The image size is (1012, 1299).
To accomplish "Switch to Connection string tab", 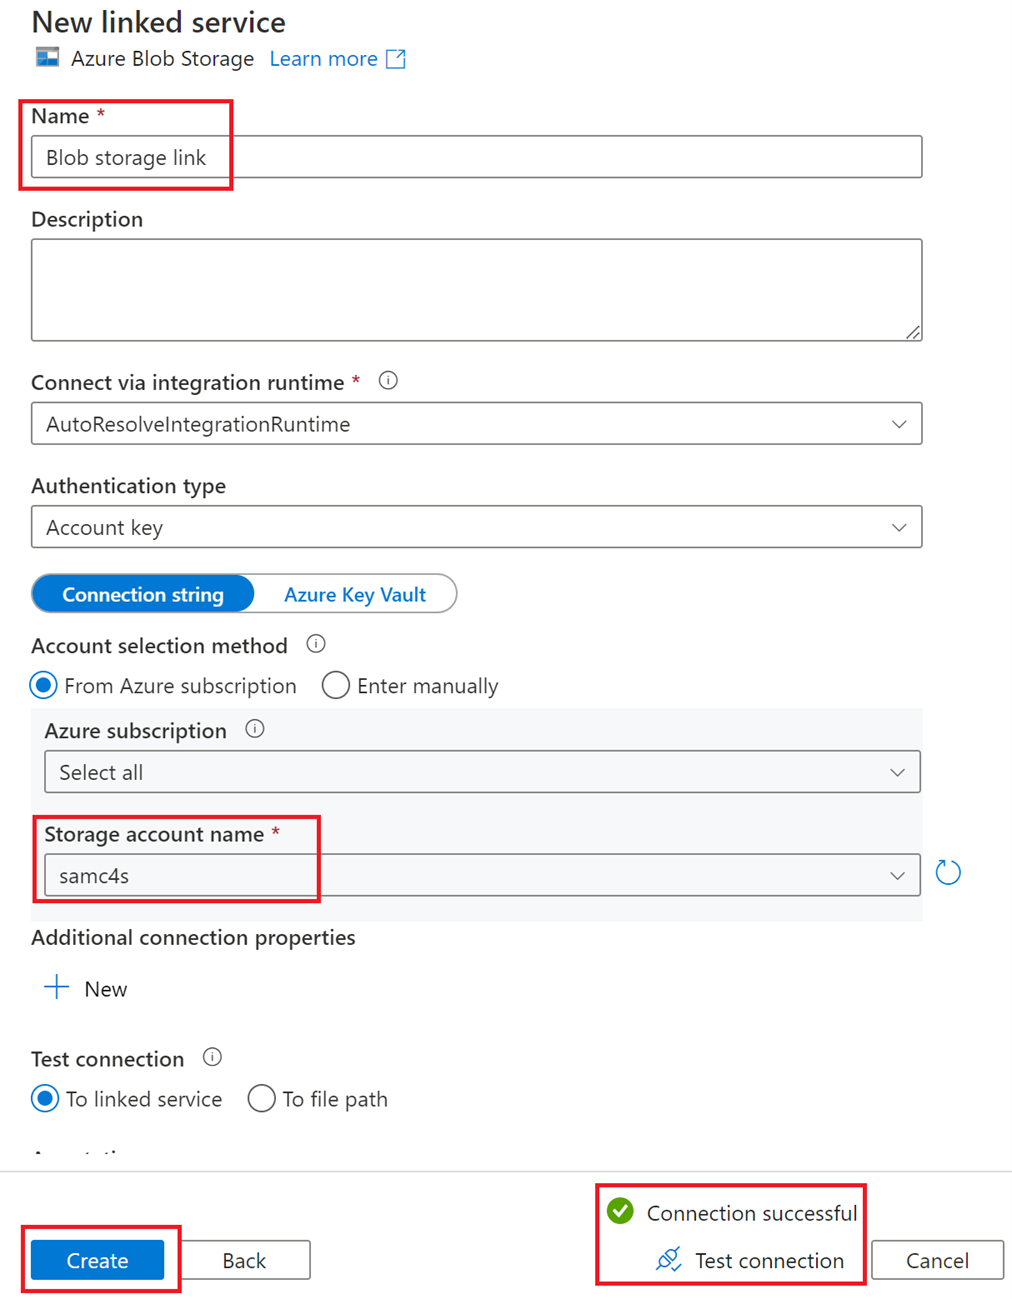I will (143, 594).
